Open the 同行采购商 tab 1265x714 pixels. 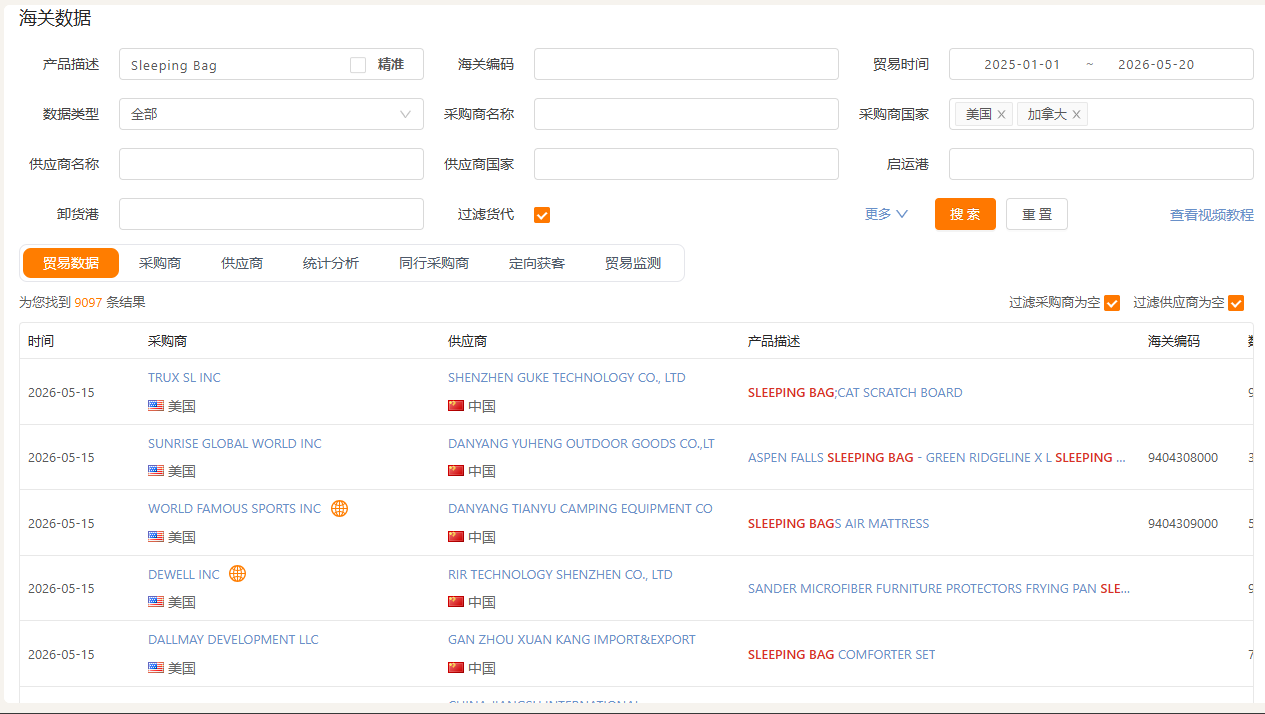point(434,263)
